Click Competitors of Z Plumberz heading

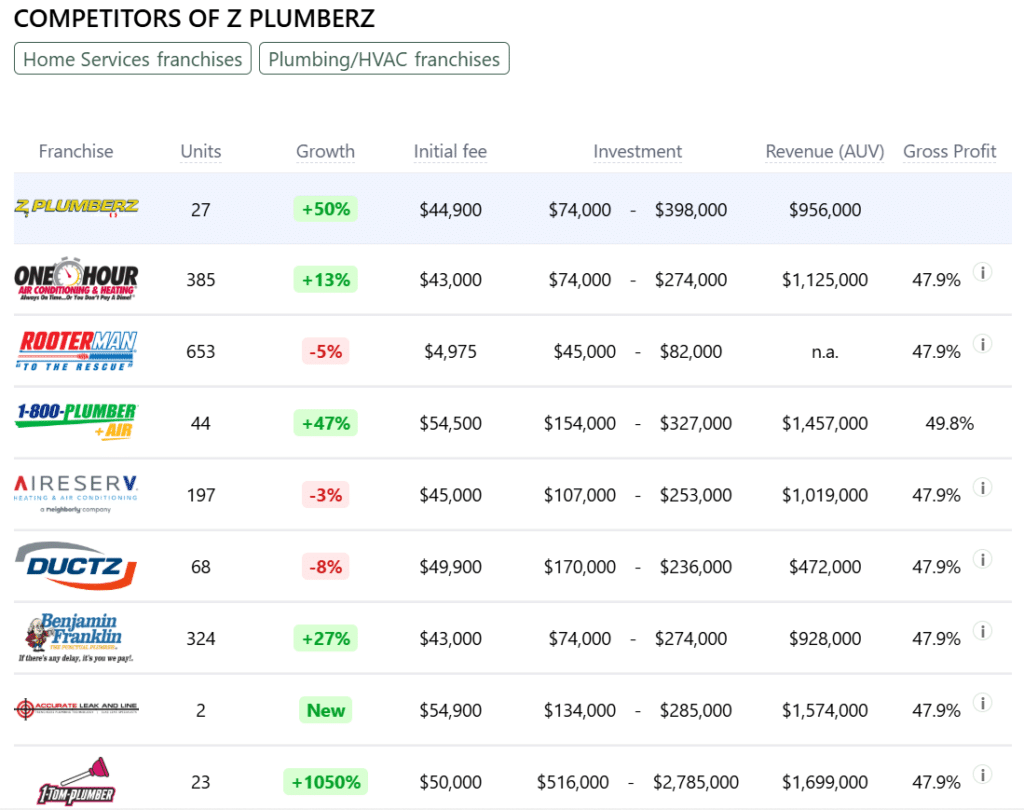(195, 18)
